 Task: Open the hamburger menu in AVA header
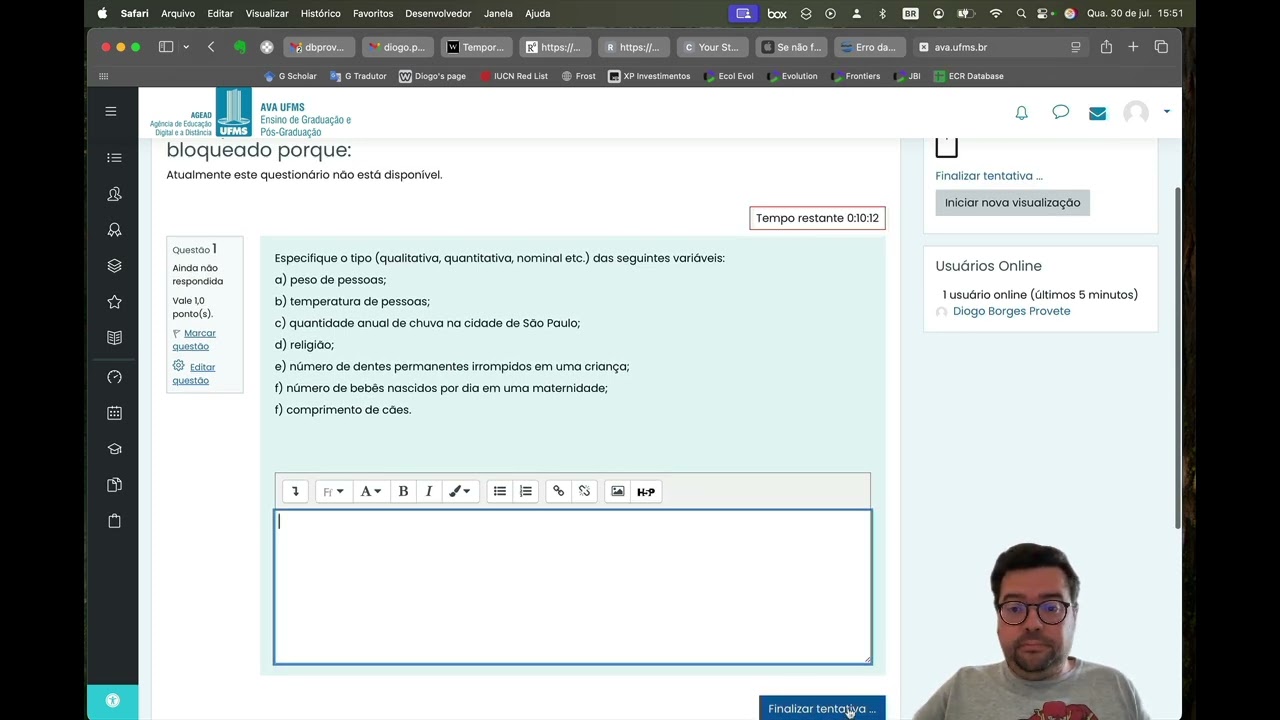pos(111,111)
